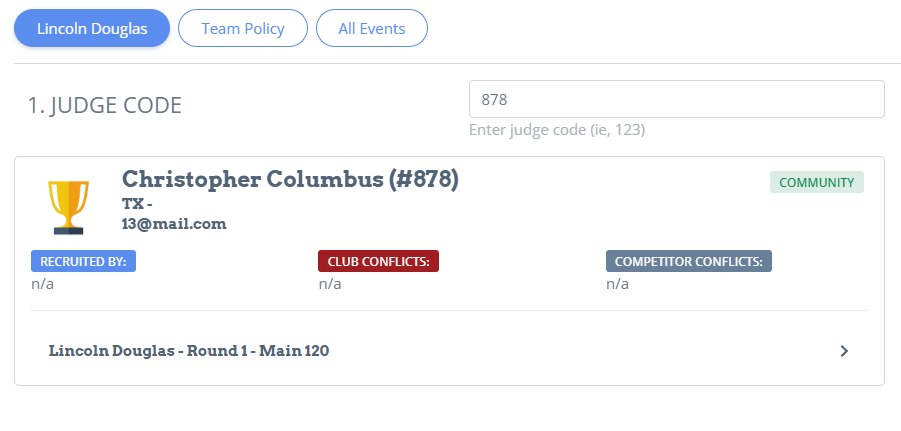Expand the Round 1 chevron arrow

coord(844,351)
